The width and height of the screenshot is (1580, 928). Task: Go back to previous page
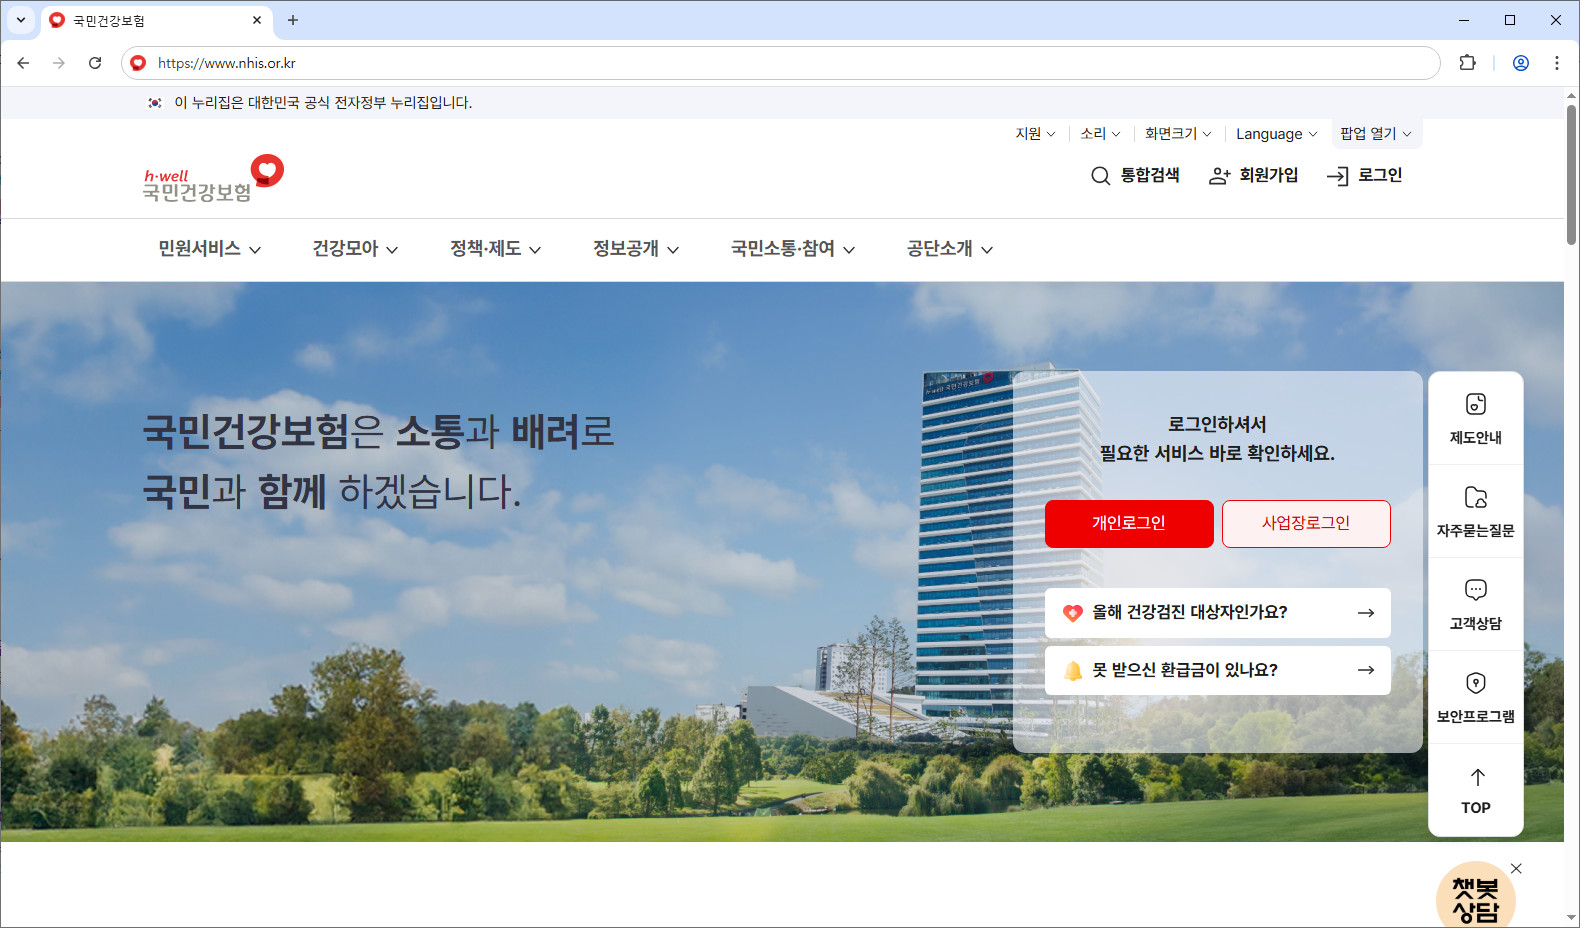click(x=23, y=63)
